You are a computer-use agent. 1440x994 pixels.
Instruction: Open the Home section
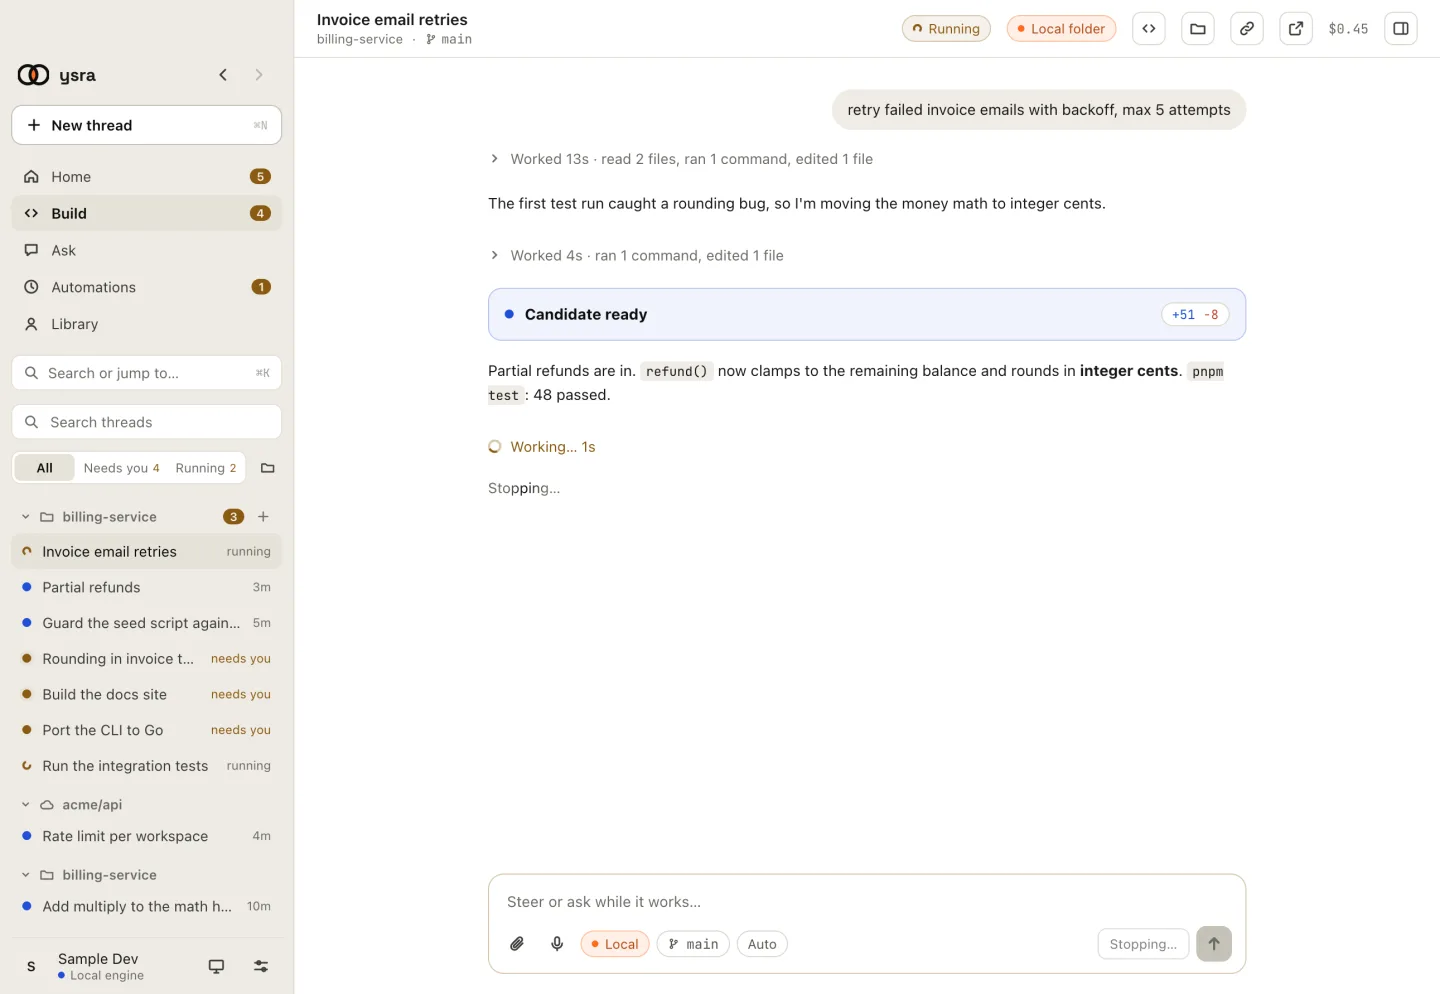tap(147, 177)
